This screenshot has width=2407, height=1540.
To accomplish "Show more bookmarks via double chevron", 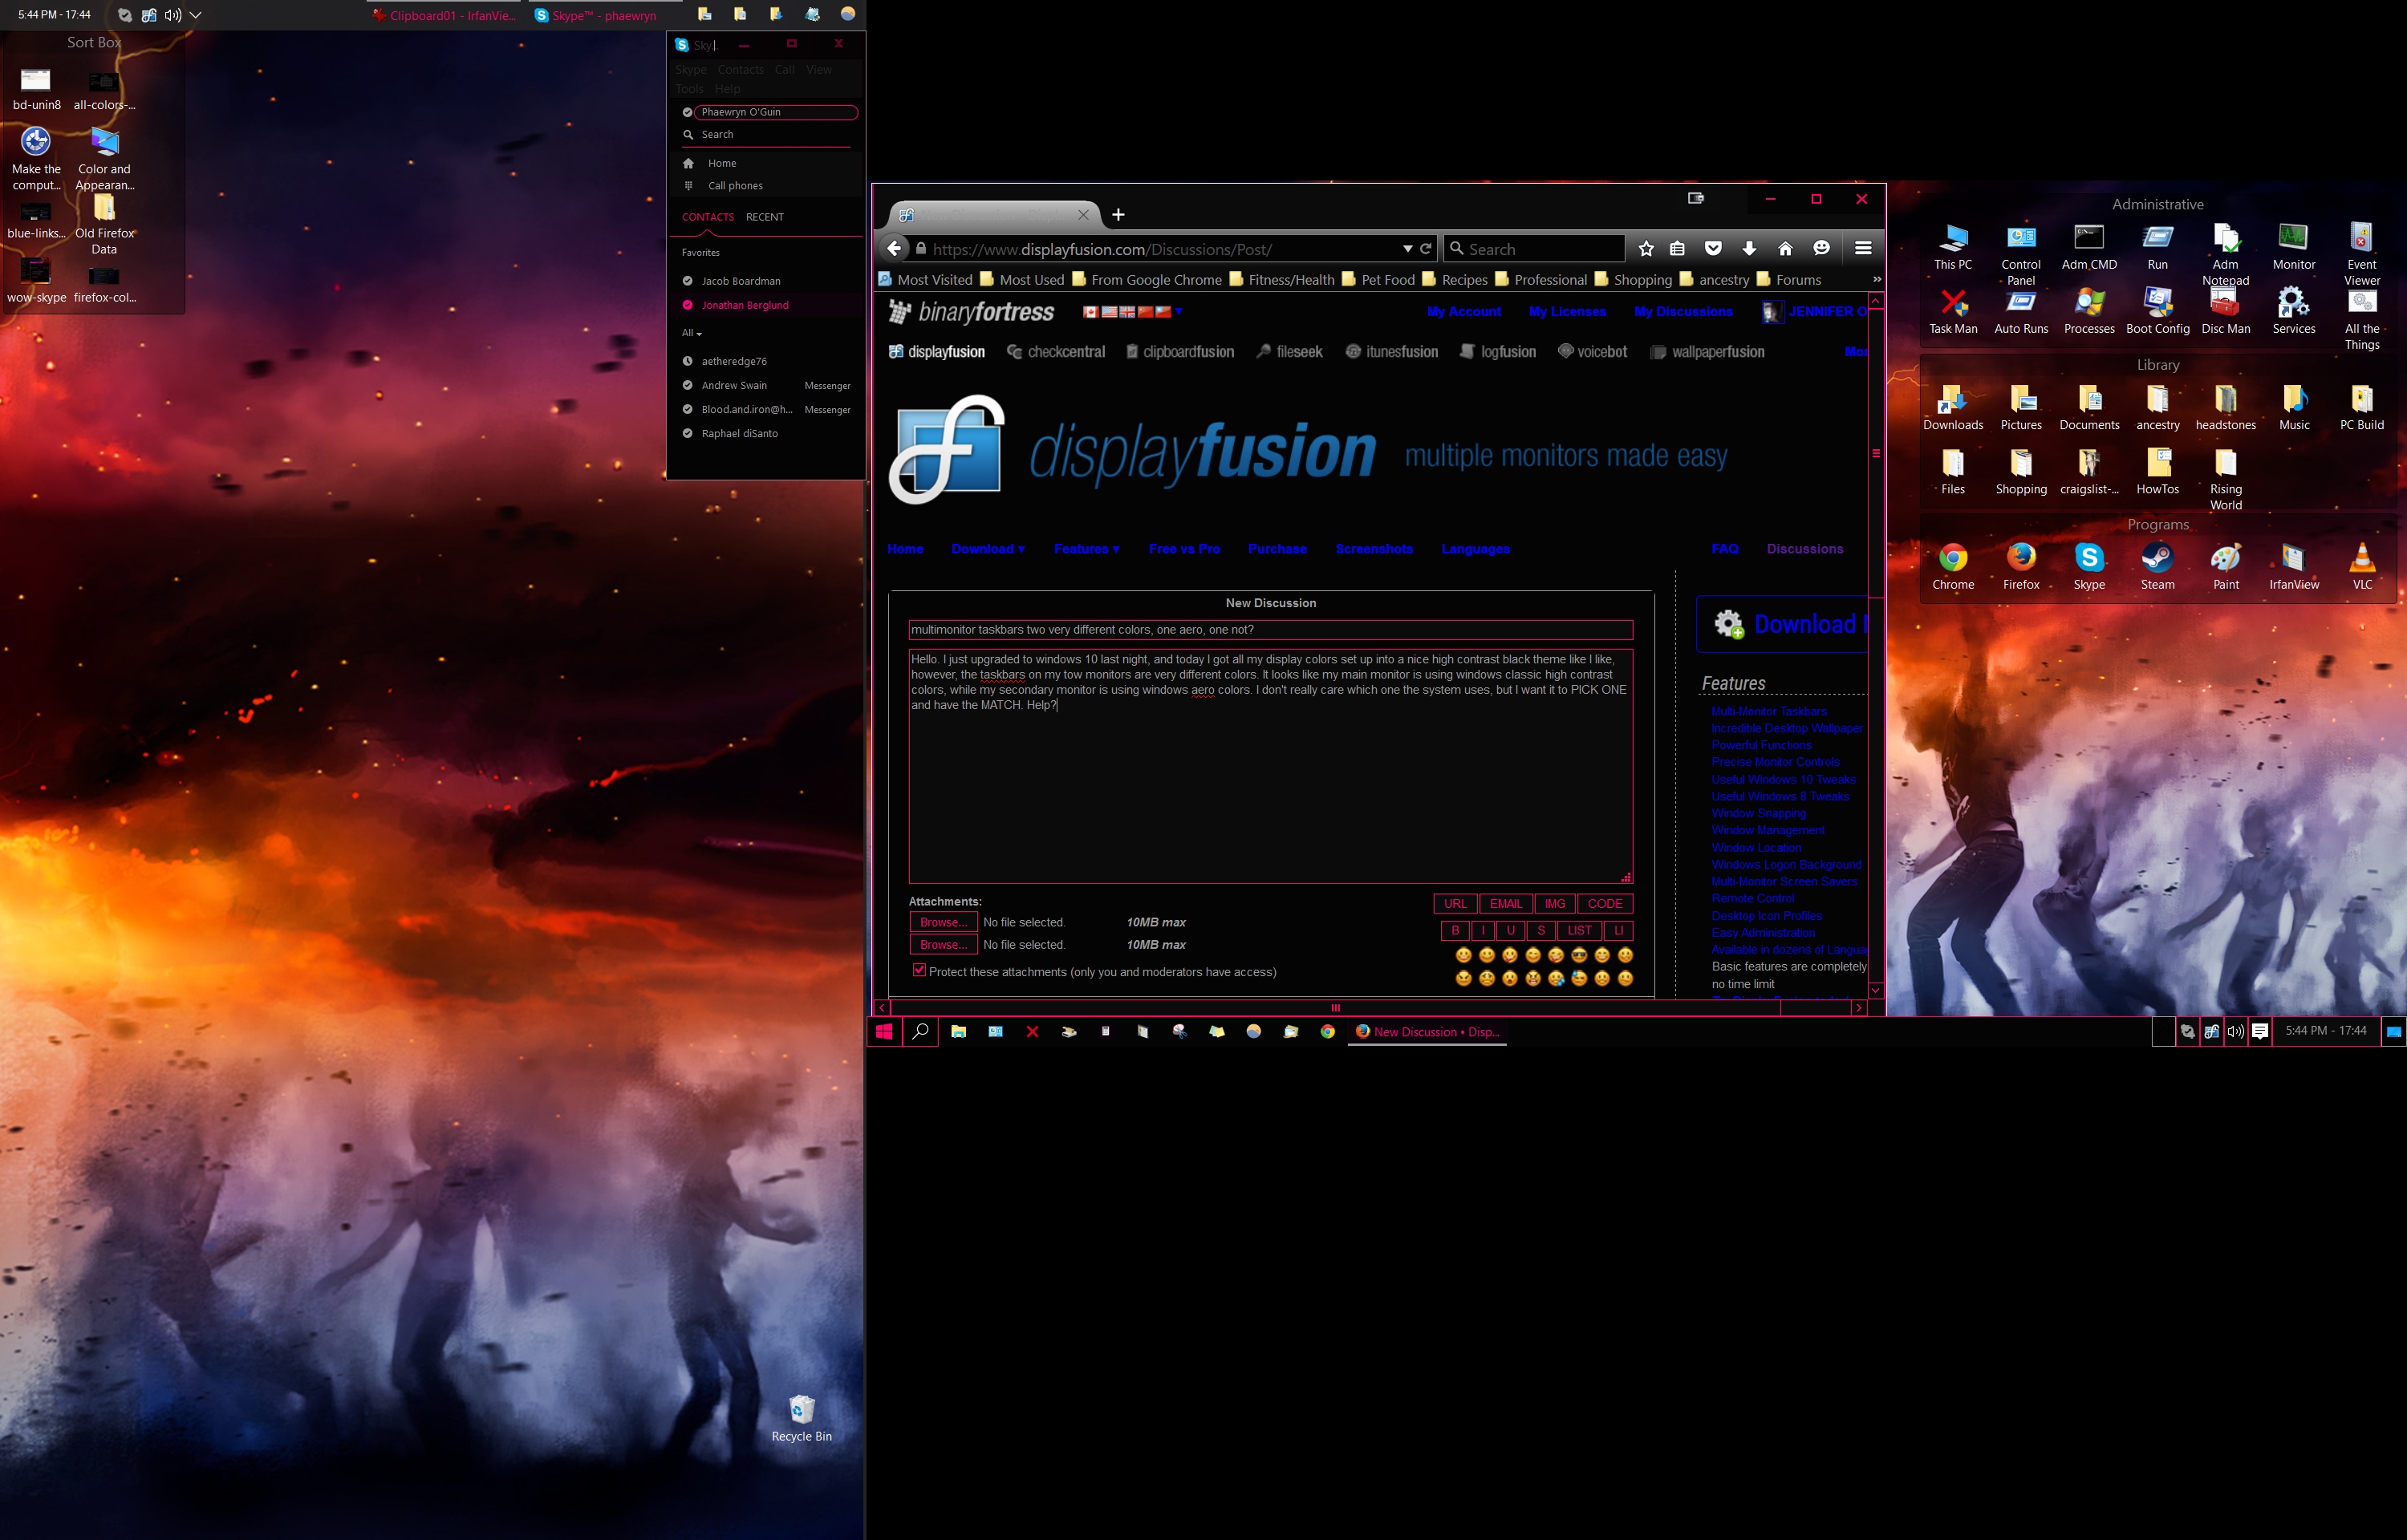I will [1877, 279].
